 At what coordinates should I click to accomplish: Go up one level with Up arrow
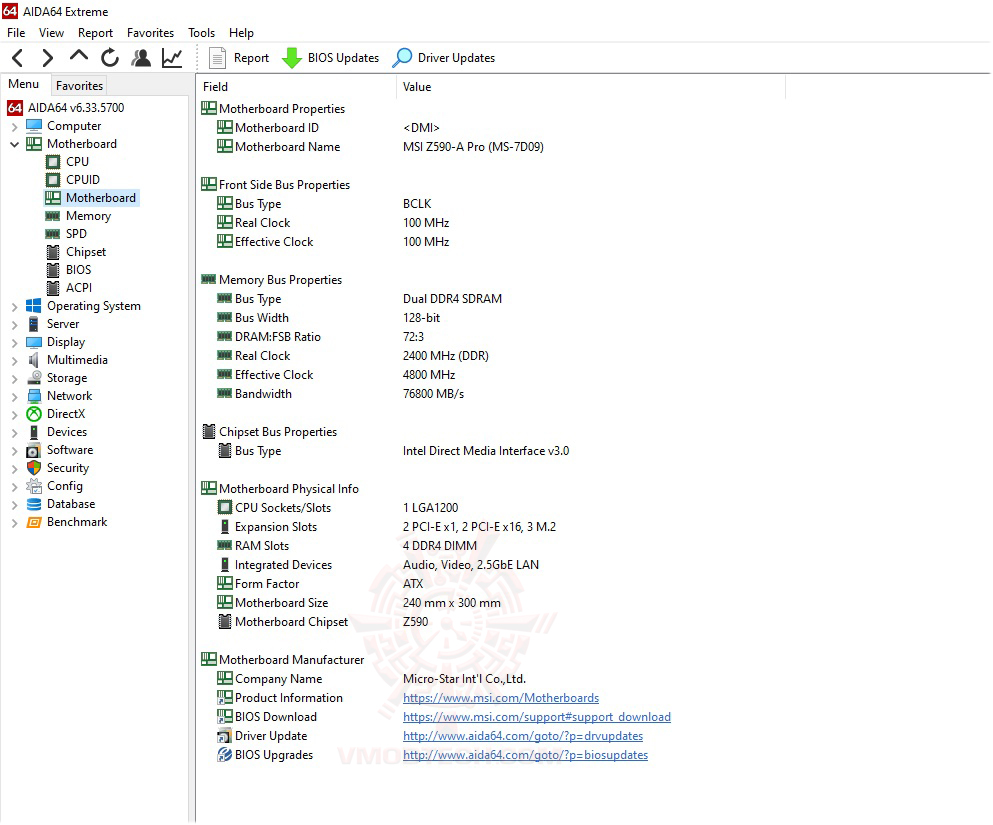[79, 56]
